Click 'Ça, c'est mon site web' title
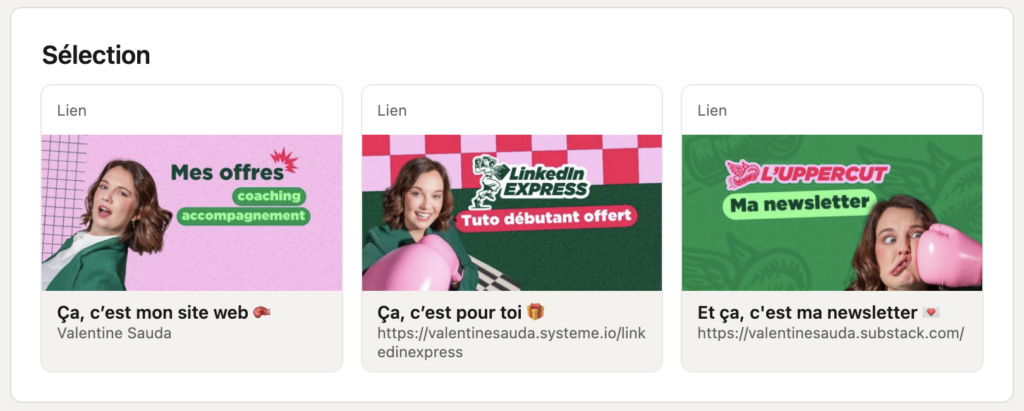 coord(154,312)
